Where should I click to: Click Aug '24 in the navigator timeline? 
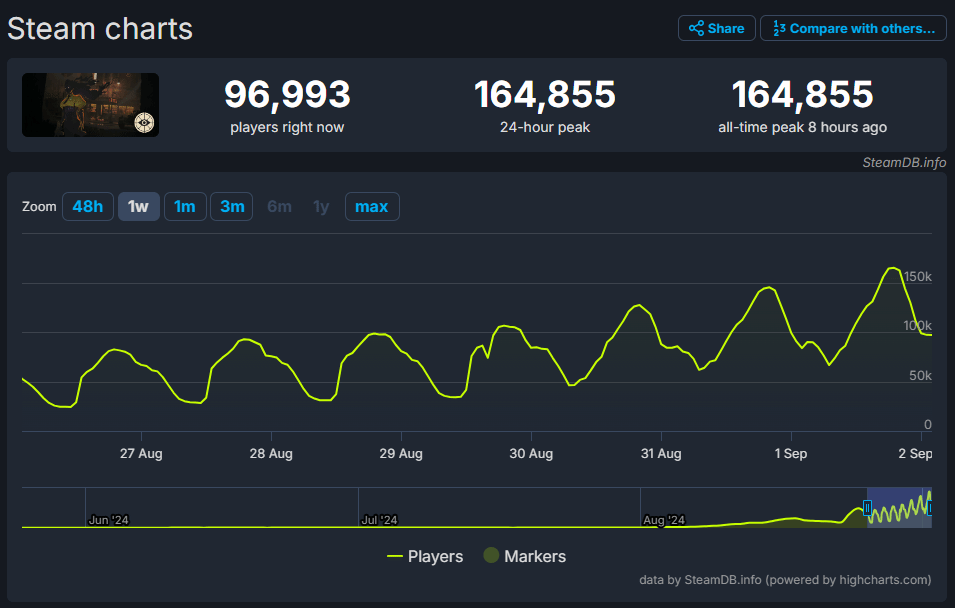click(664, 520)
